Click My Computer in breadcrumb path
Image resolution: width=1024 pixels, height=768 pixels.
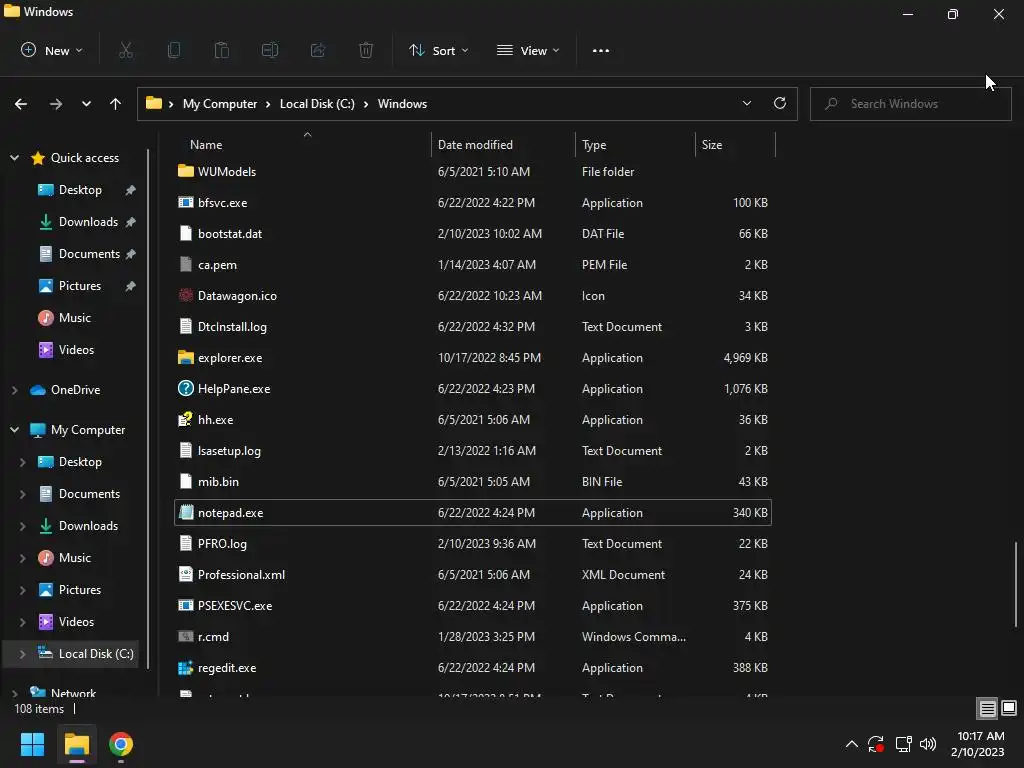coord(219,104)
